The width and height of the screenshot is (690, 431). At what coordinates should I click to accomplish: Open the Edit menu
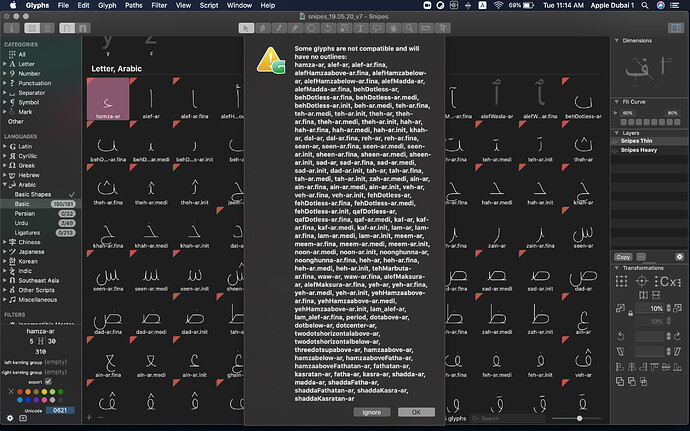tap(83, 5)
